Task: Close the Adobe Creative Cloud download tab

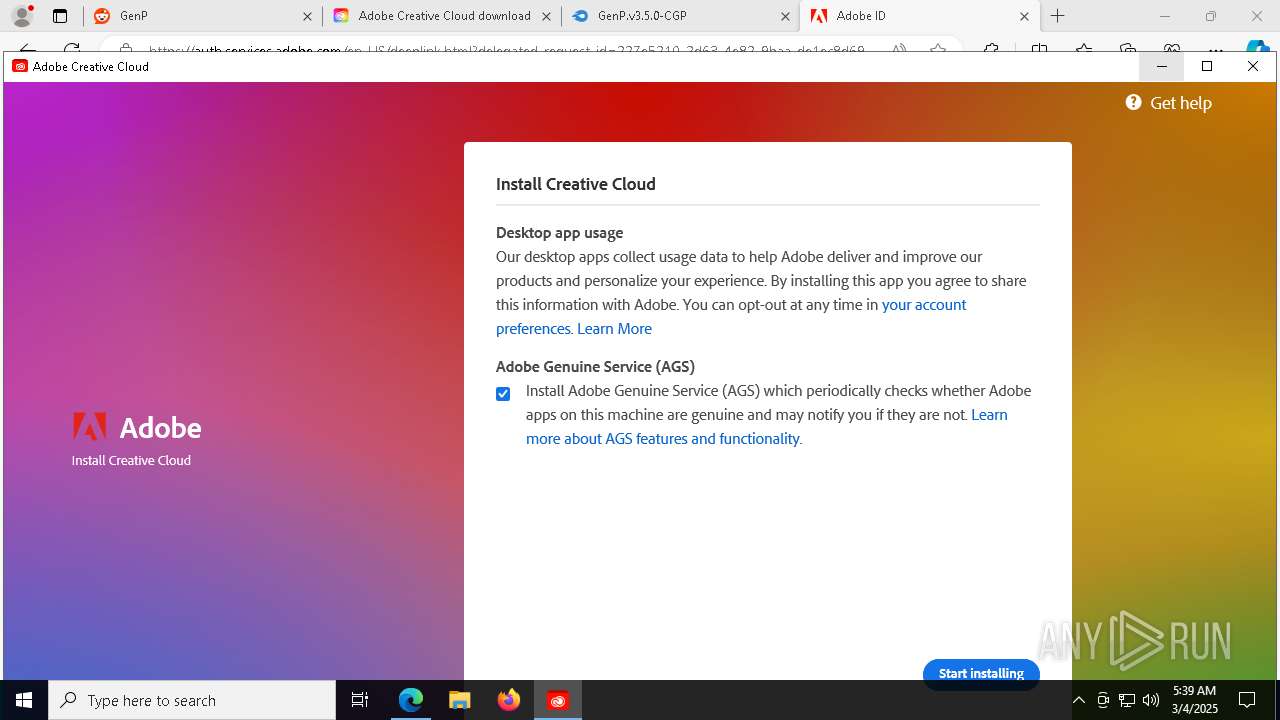Action: point(546,16)
